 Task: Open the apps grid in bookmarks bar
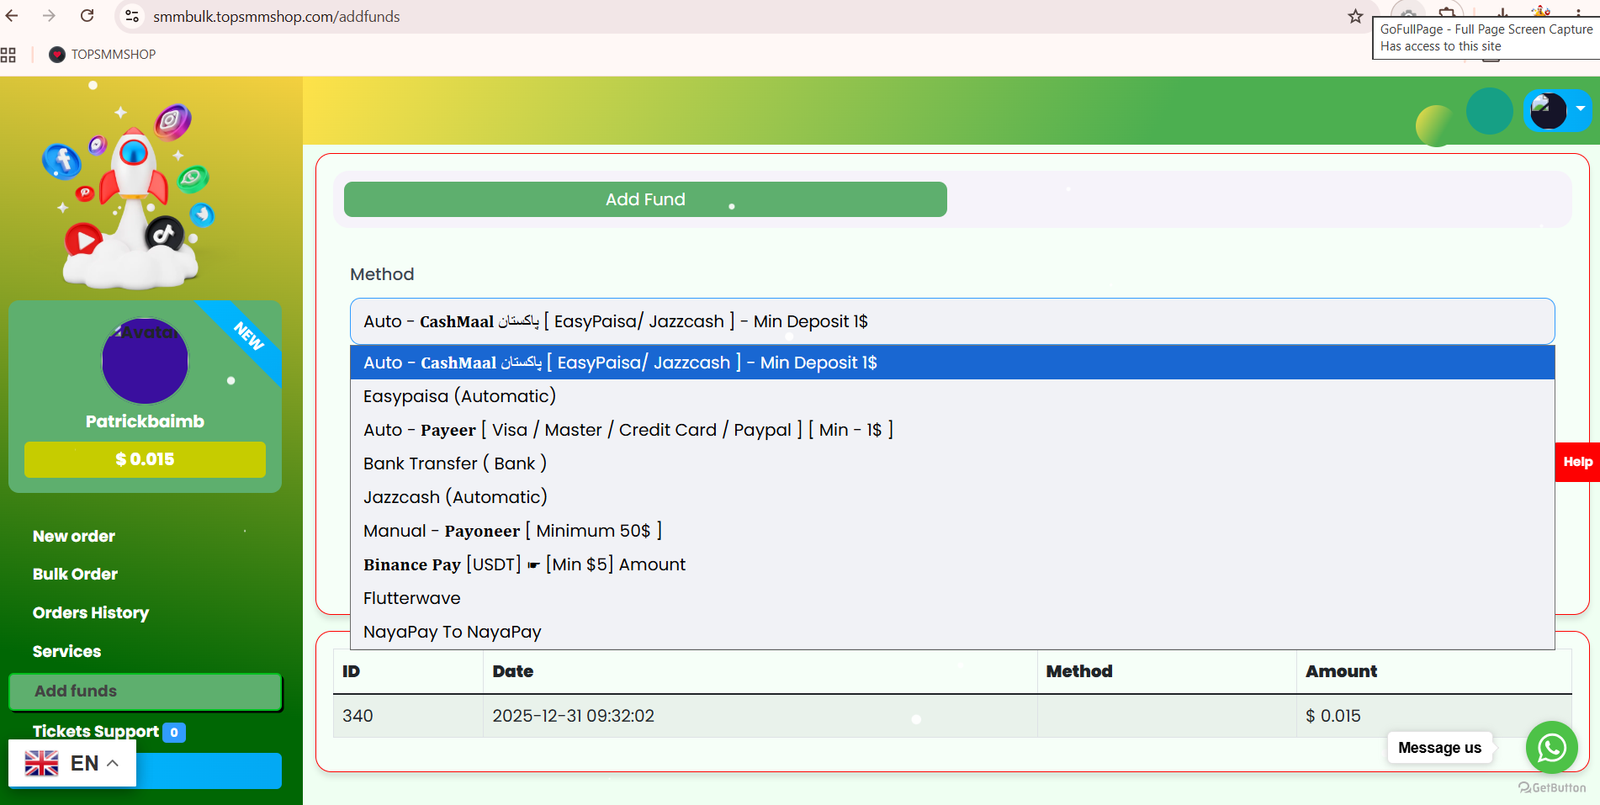(x=8, y=55)
